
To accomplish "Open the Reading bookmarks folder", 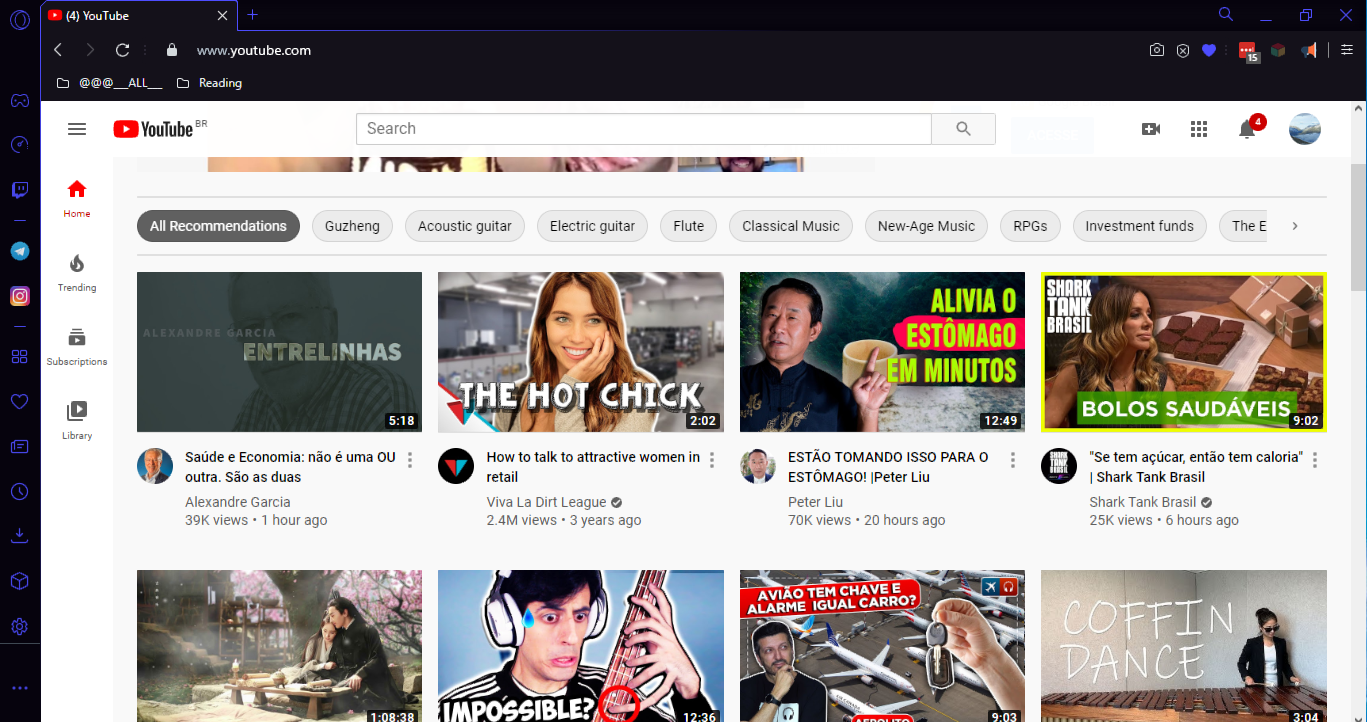I will (x=209, y=83).
